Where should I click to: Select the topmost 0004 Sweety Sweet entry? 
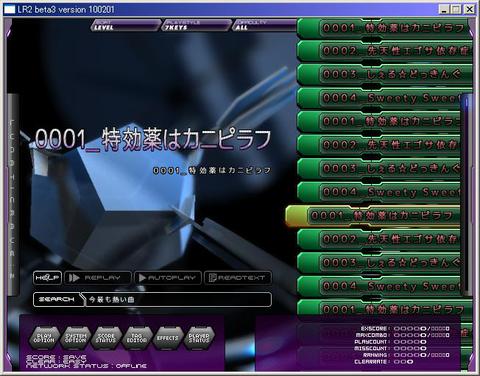(x=384, y=98)
